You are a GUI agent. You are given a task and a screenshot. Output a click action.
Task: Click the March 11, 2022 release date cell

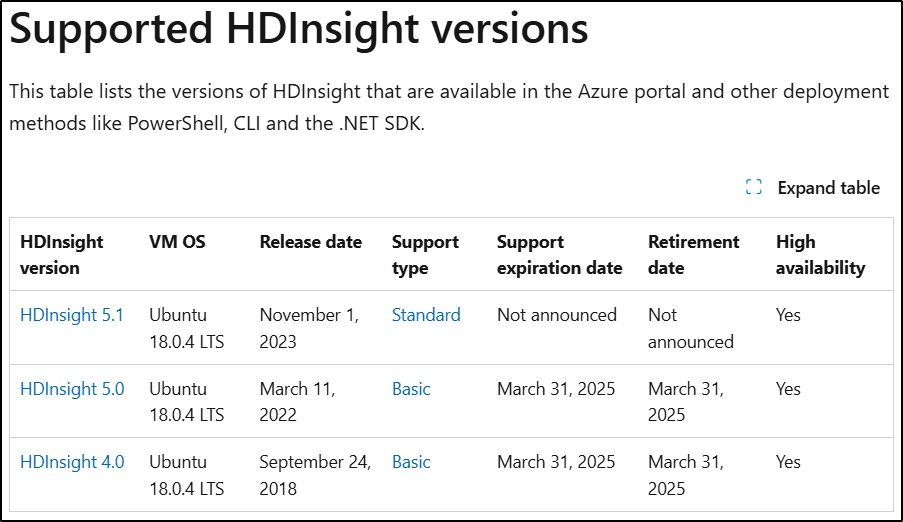click(x=298, y=402)
